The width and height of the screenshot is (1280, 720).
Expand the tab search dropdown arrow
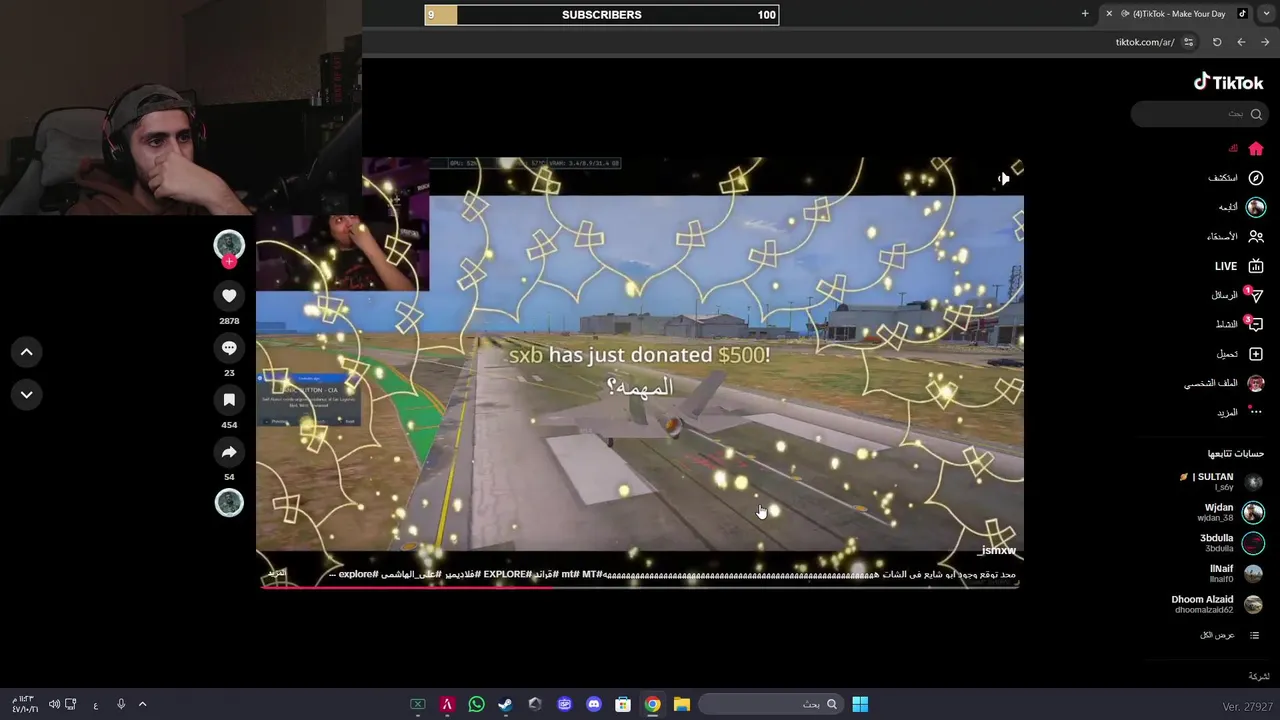point(1266,14)
